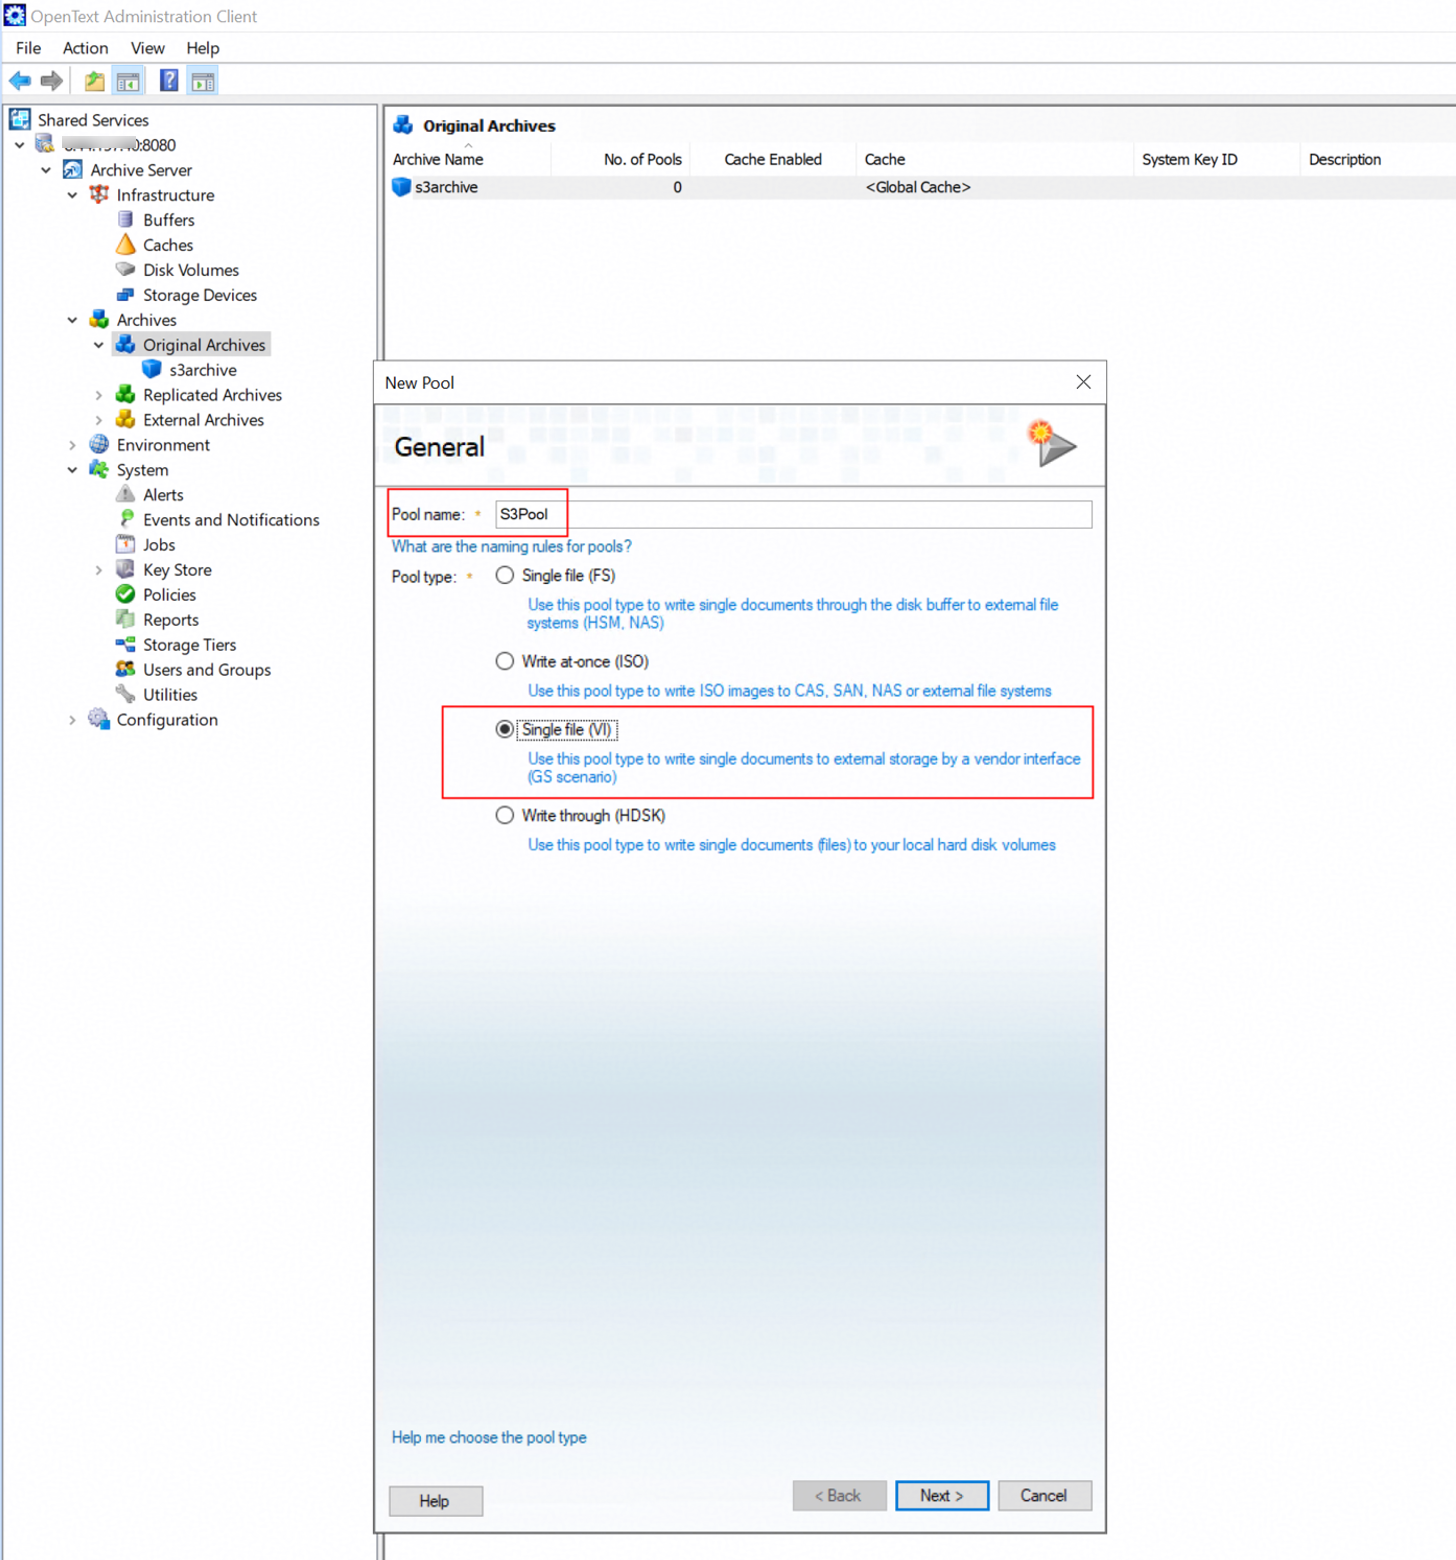Choose Write through (HDSK) pool type
This screenshot has width=1456, height=1560.
pos(505,816)
